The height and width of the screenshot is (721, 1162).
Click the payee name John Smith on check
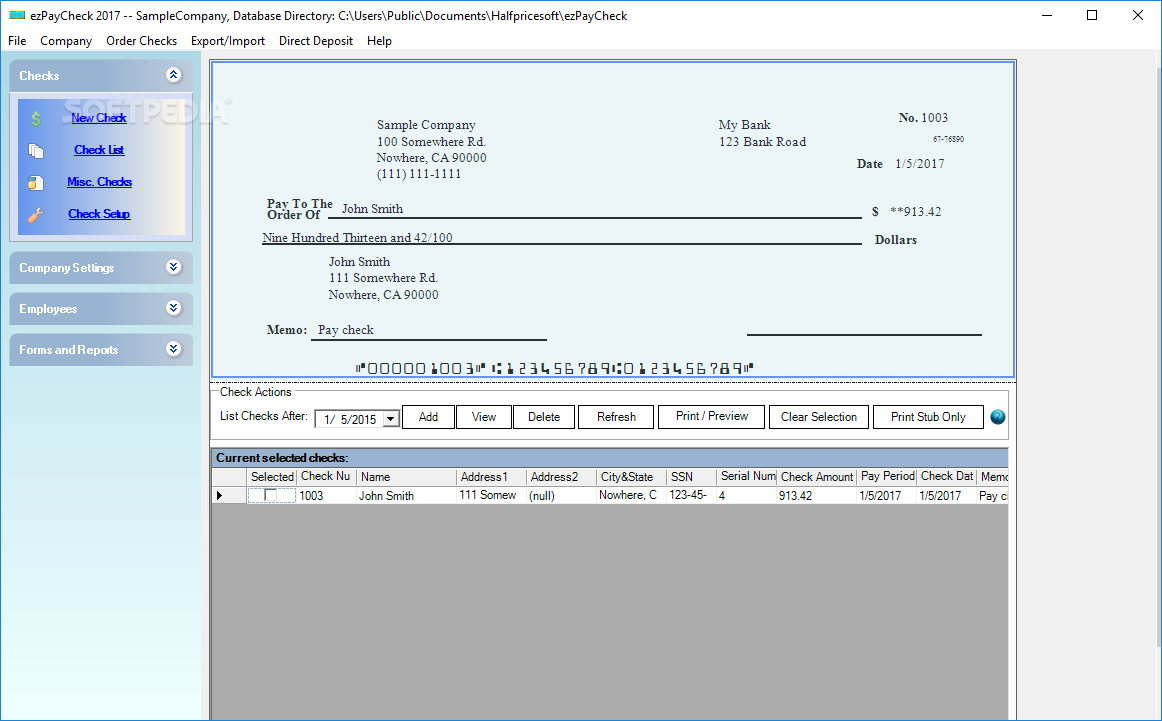tap(372, 209)
